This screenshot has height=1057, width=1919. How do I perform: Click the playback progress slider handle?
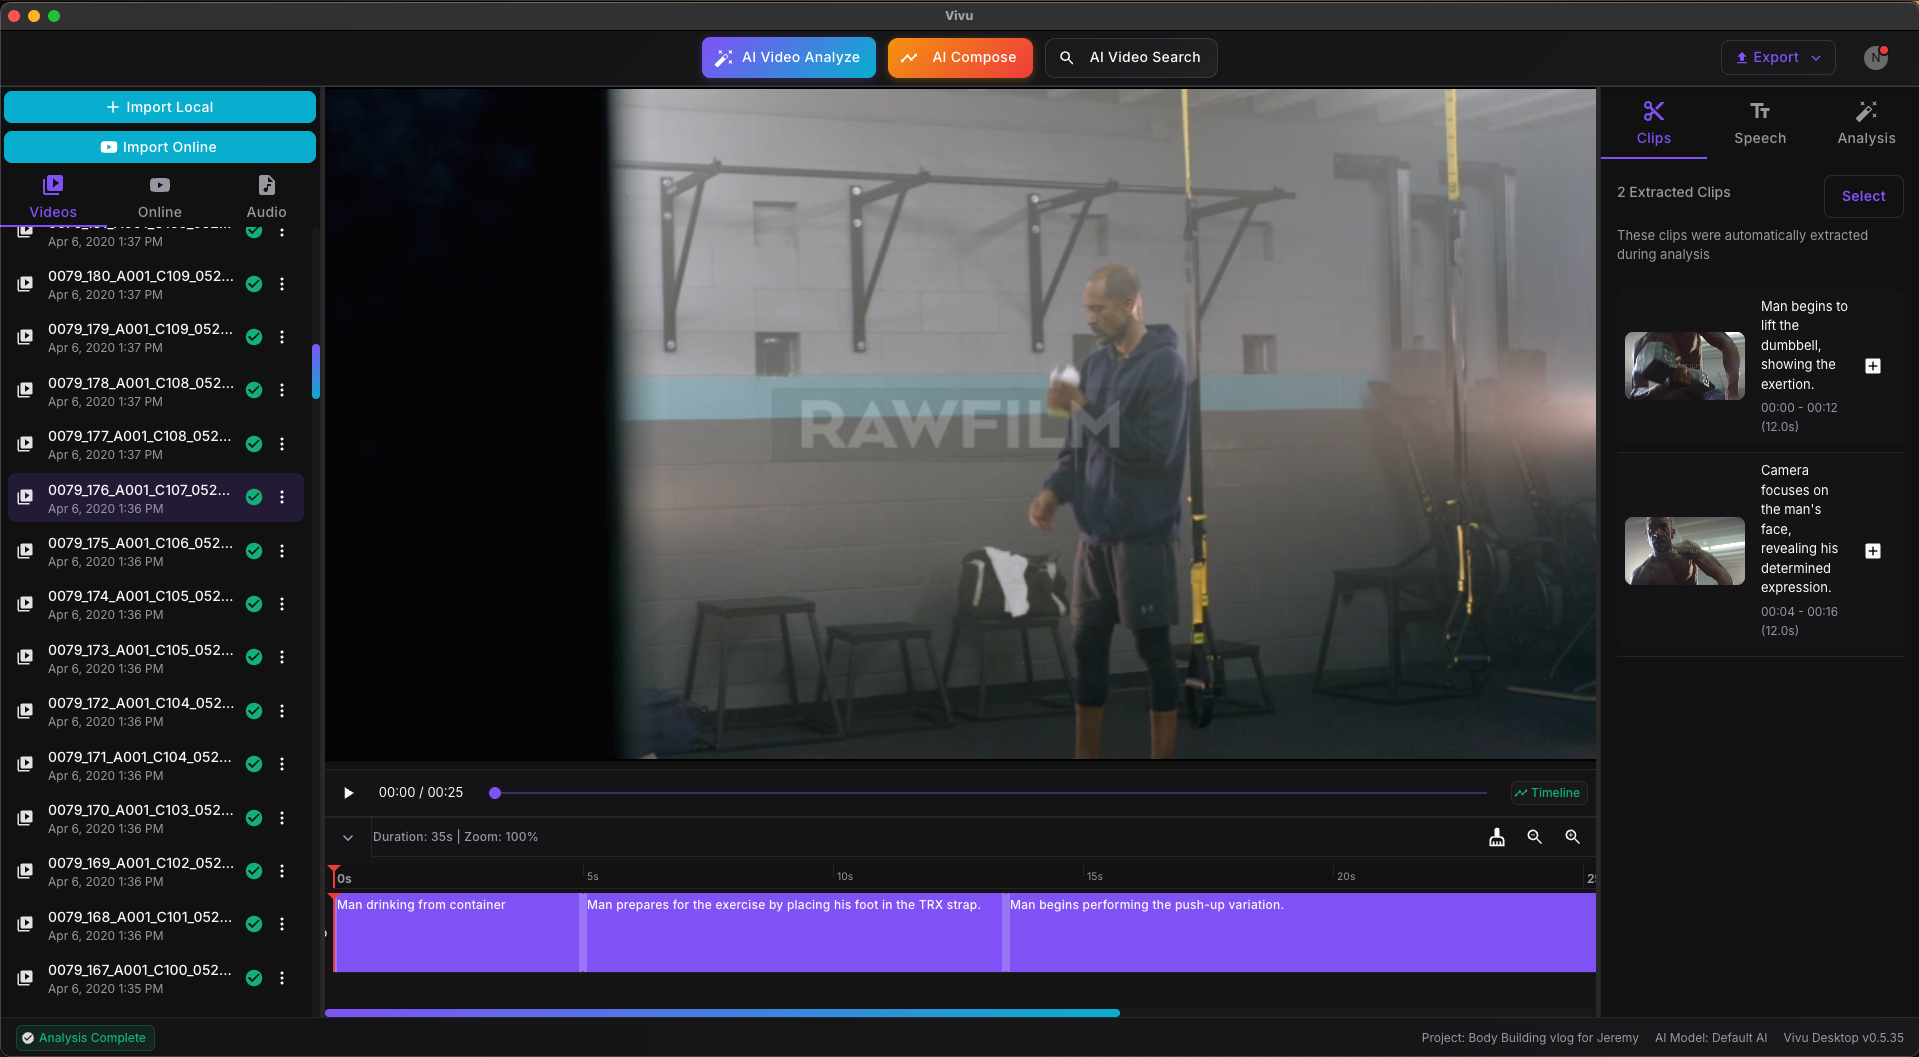(x=494, y=793)
